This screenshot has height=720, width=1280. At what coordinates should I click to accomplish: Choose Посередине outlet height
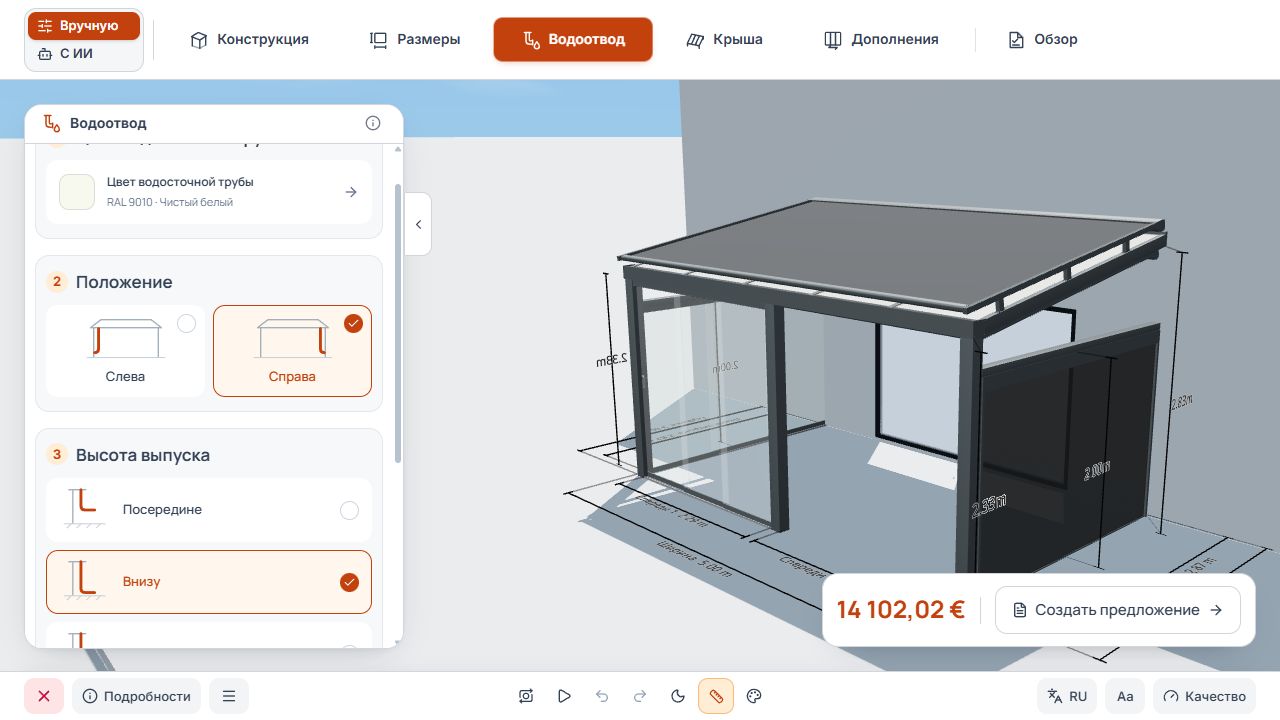[209, 510]
